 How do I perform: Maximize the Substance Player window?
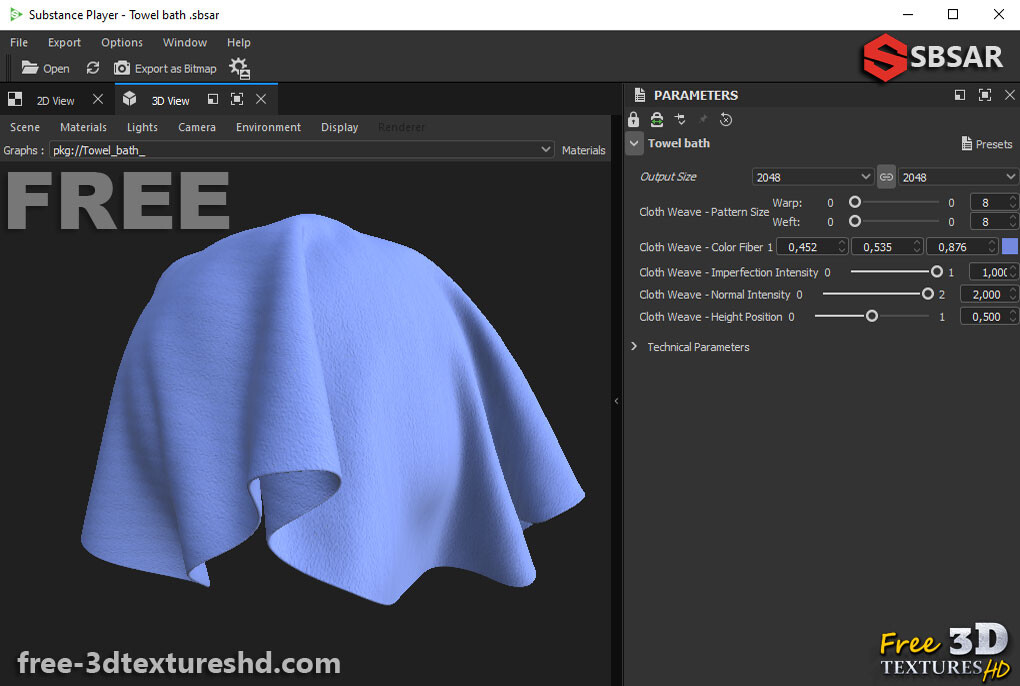tap(953, 14)
